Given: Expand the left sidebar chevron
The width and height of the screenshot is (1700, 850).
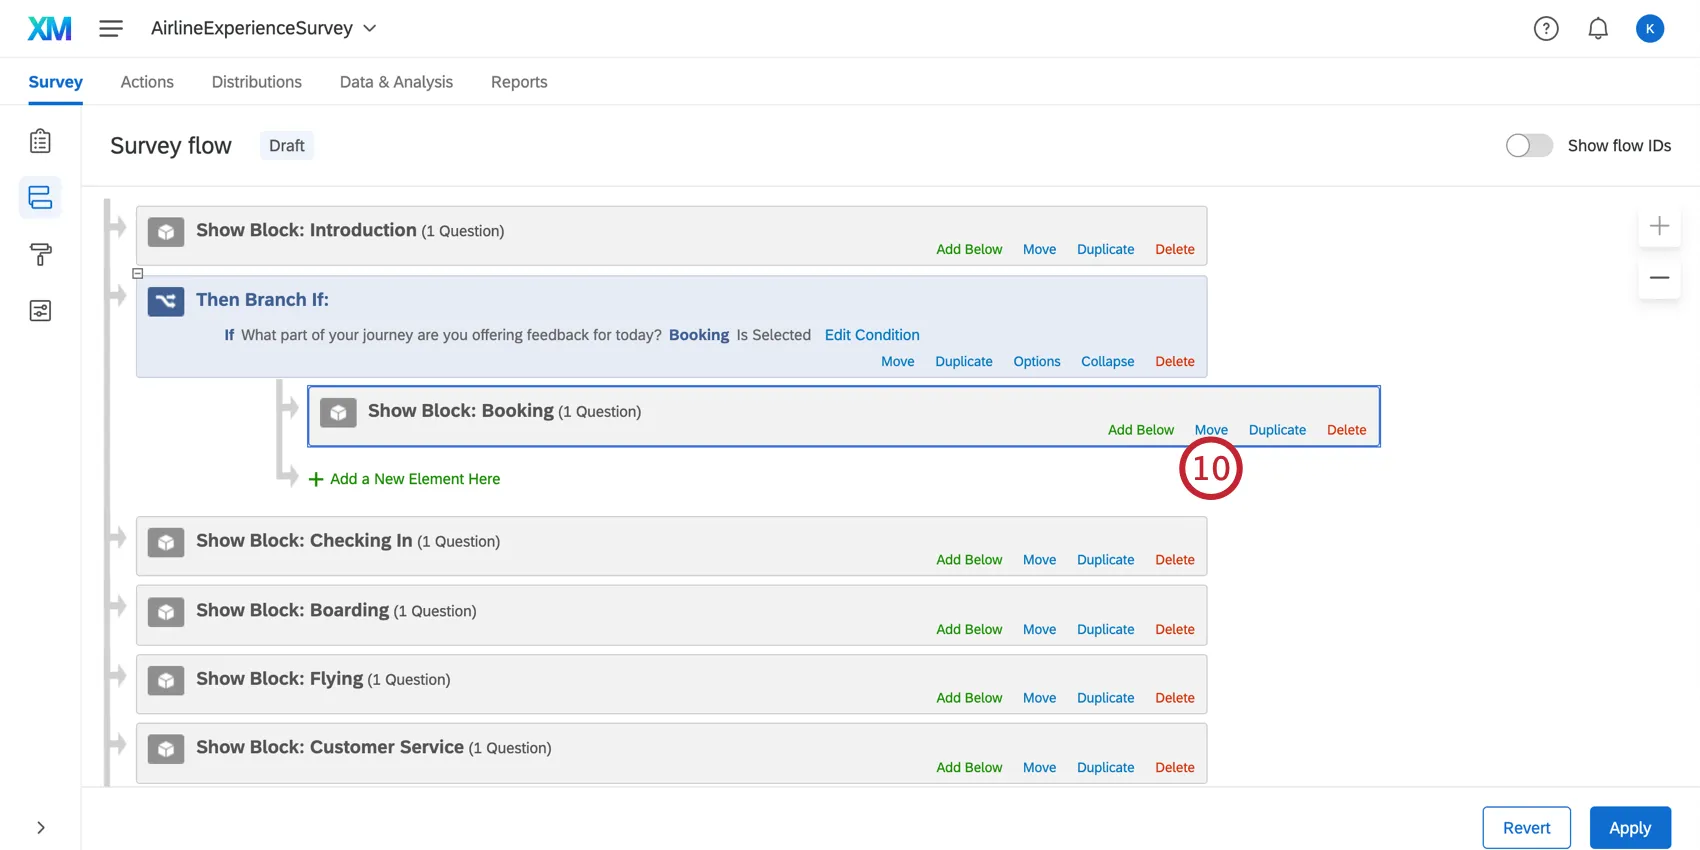Looking at the screenshot, I should 40,828.
